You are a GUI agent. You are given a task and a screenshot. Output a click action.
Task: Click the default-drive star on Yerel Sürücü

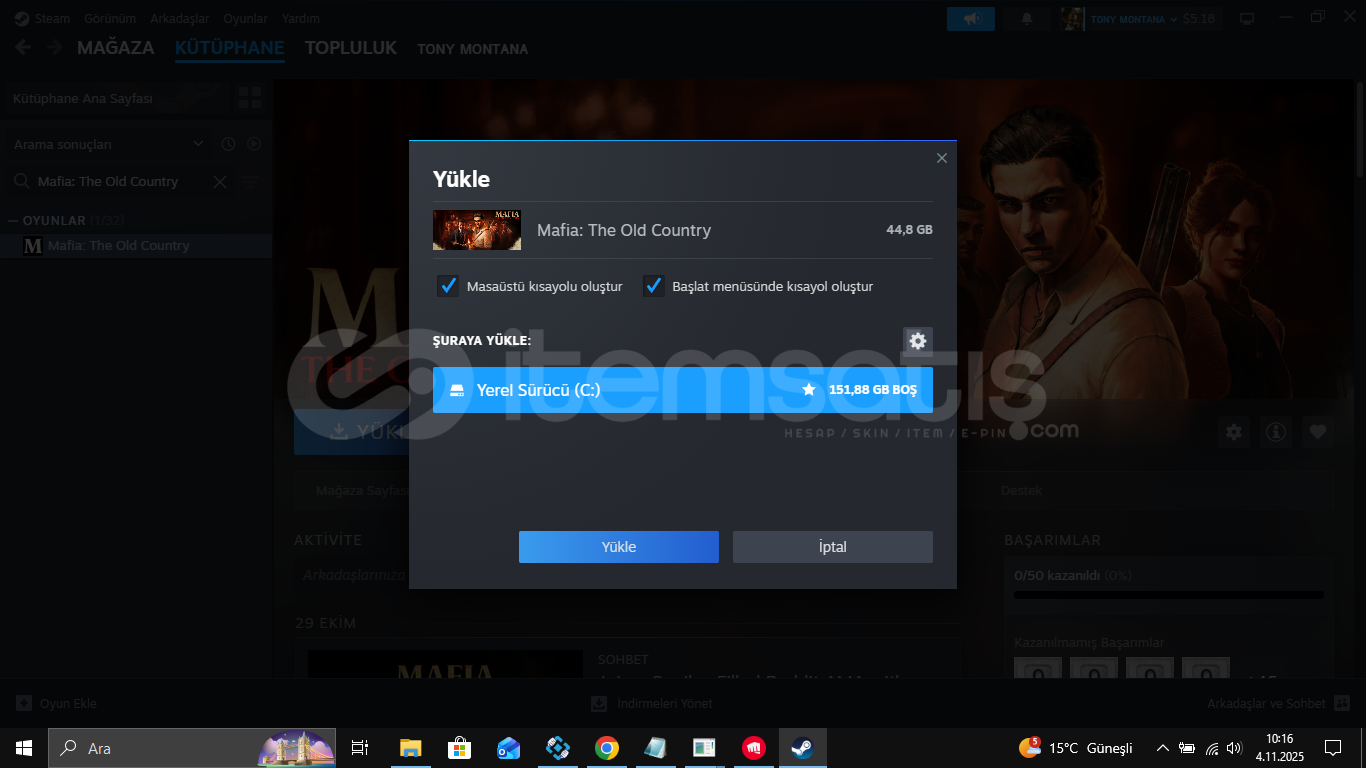(809, 390)
